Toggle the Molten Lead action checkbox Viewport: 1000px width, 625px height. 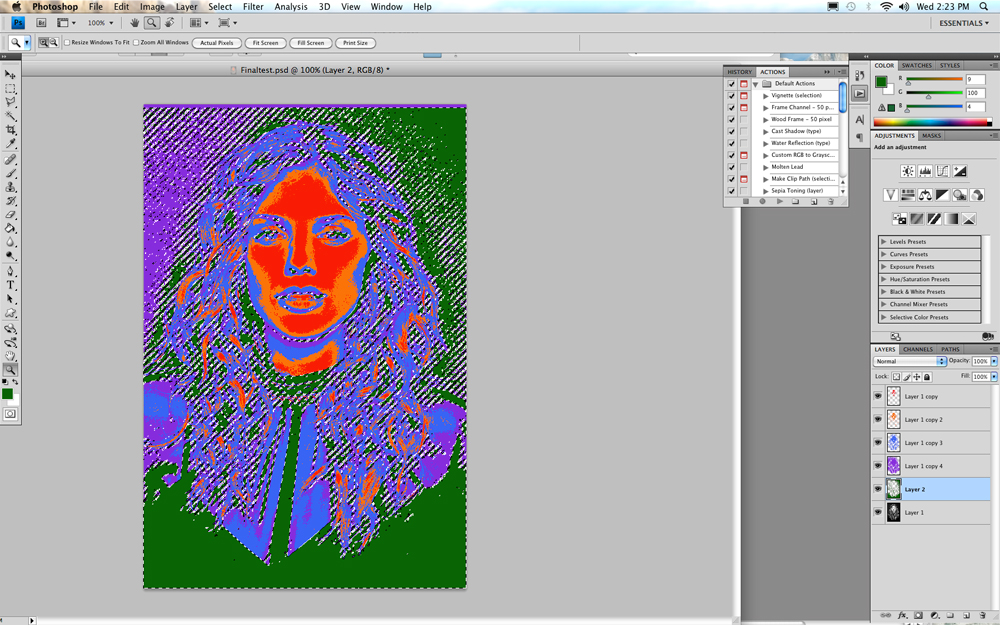(x=732, y=167)
